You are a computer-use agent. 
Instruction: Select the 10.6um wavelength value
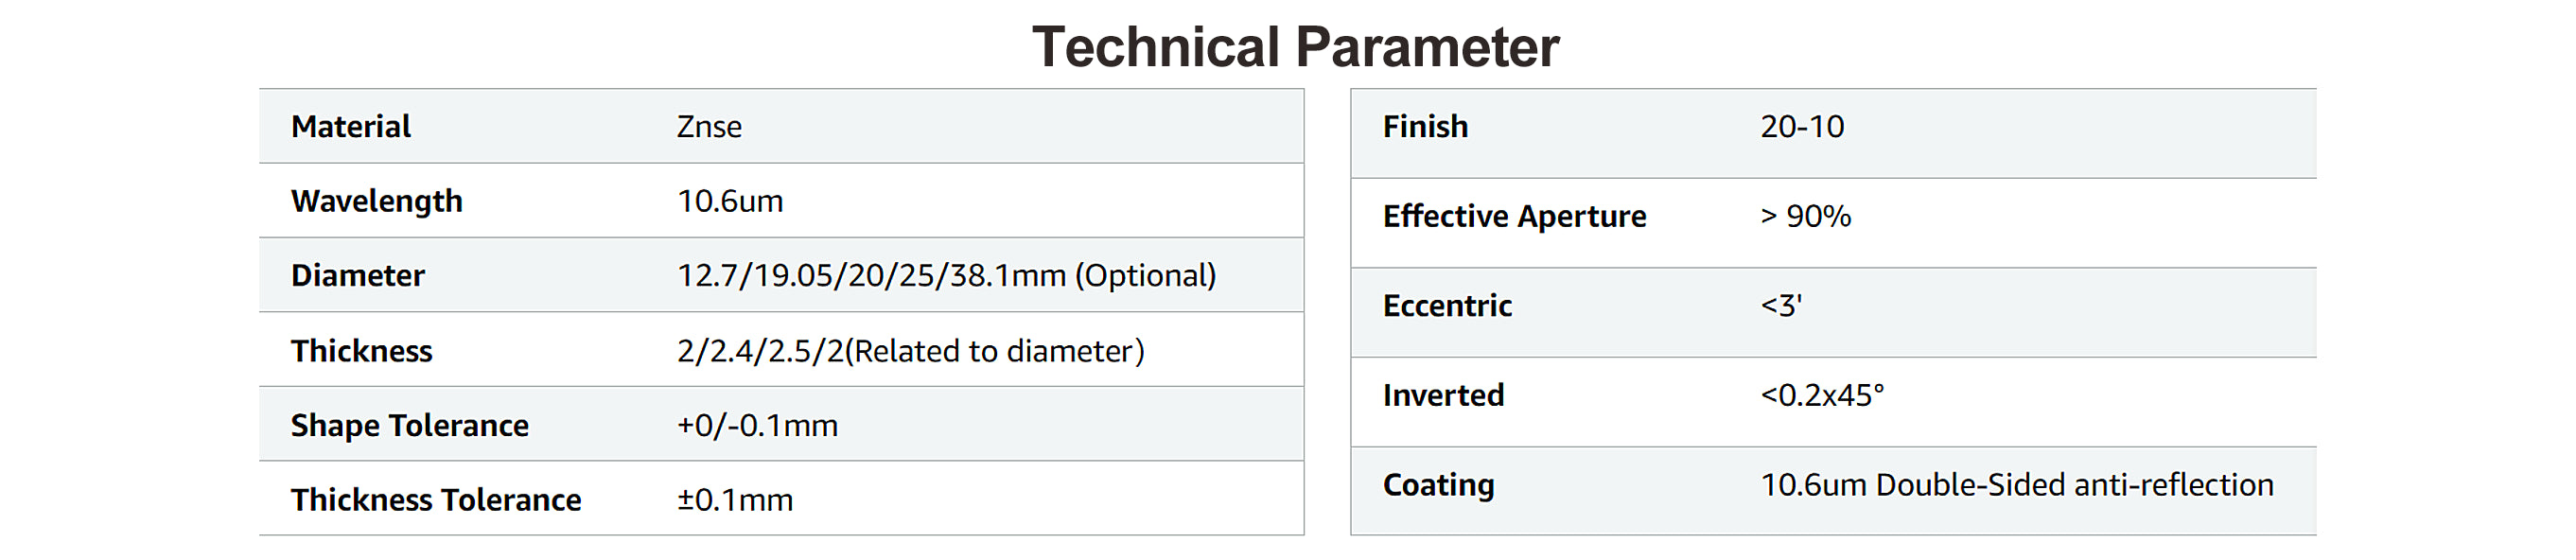pos(730,201)
